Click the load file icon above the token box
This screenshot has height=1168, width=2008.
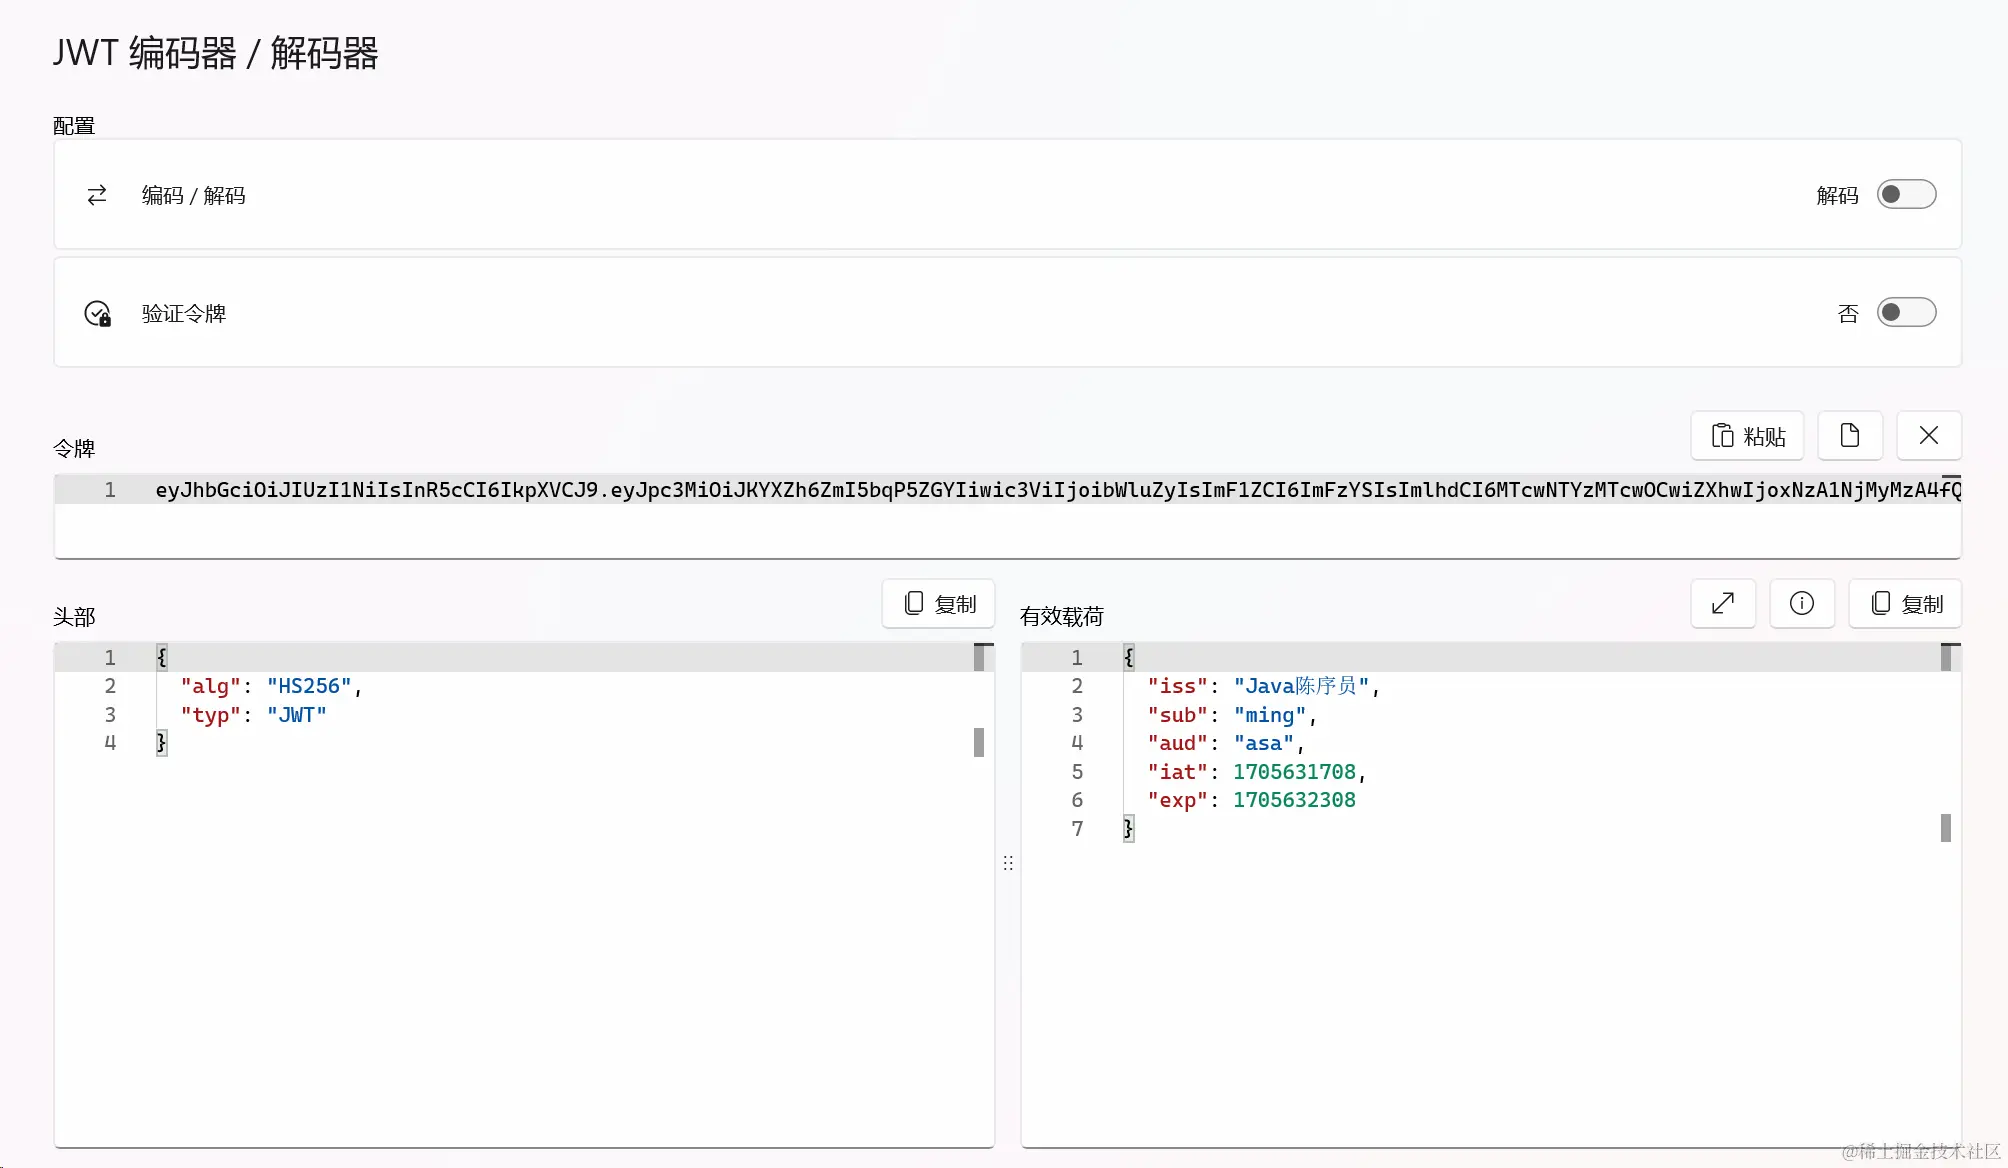(x=1849, y=435)
